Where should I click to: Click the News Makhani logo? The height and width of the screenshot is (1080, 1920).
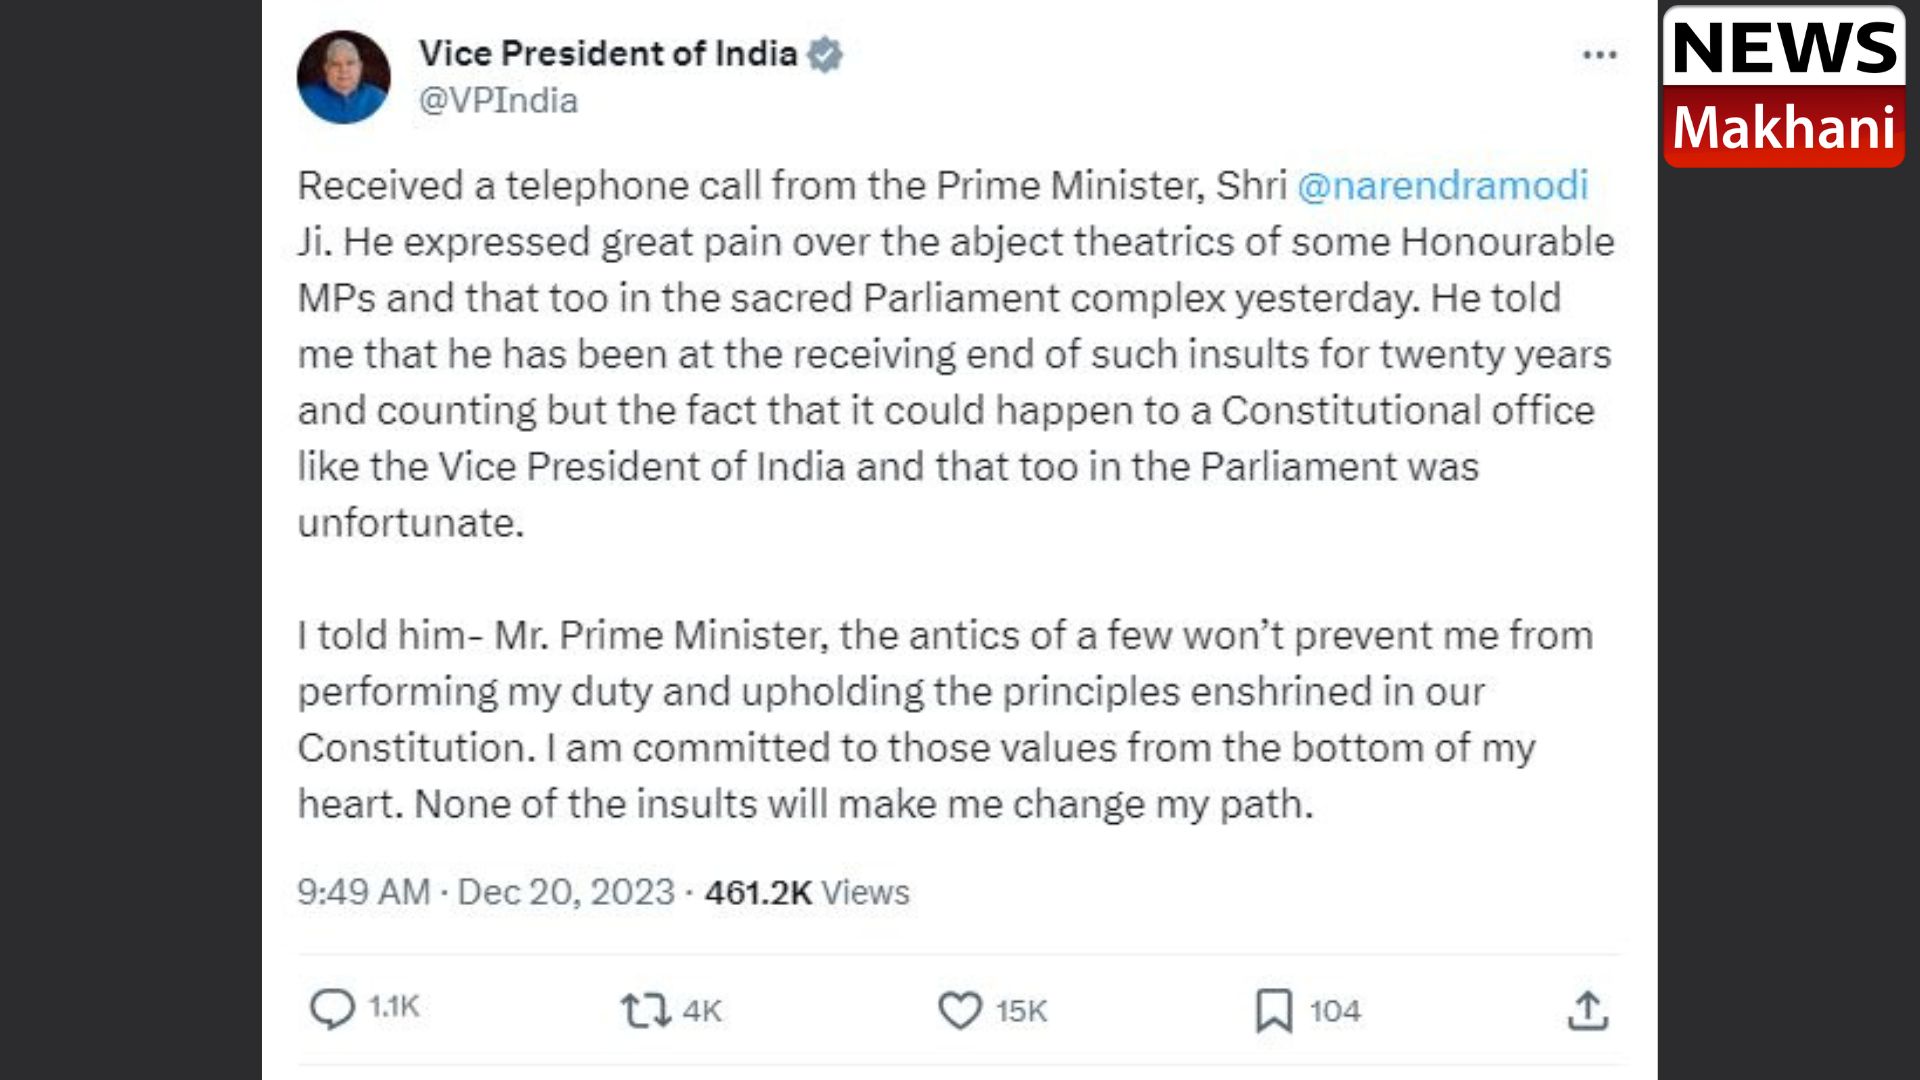pos(1784,87)
